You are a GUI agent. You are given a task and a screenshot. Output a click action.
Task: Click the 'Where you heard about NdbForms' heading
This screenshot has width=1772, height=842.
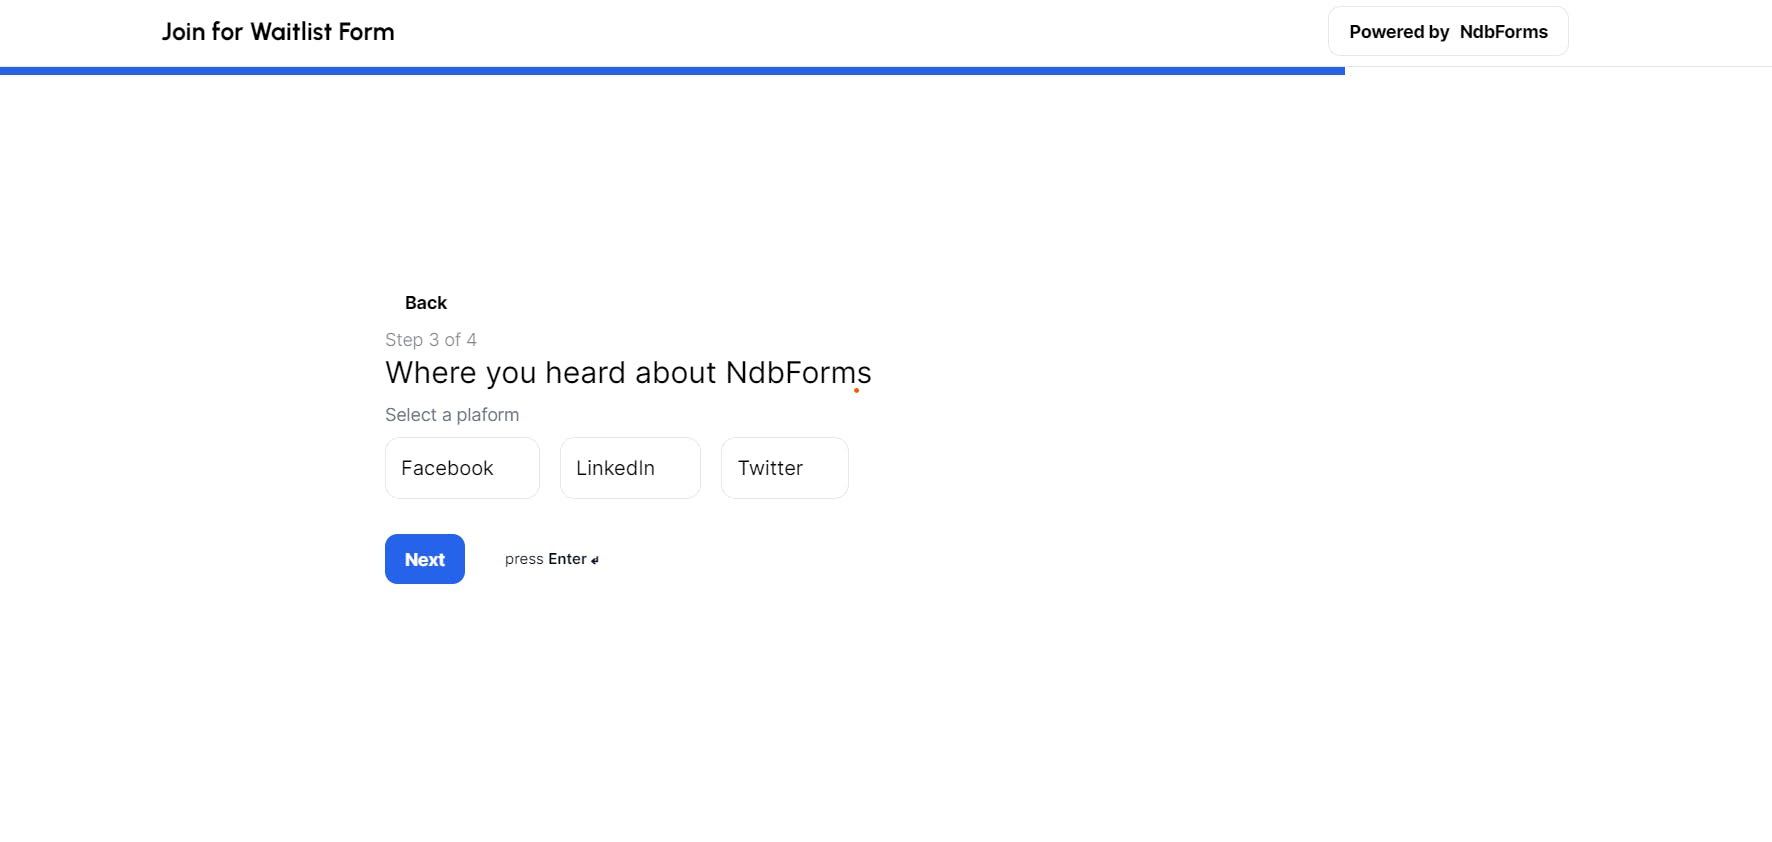click(x=628, y=373)
